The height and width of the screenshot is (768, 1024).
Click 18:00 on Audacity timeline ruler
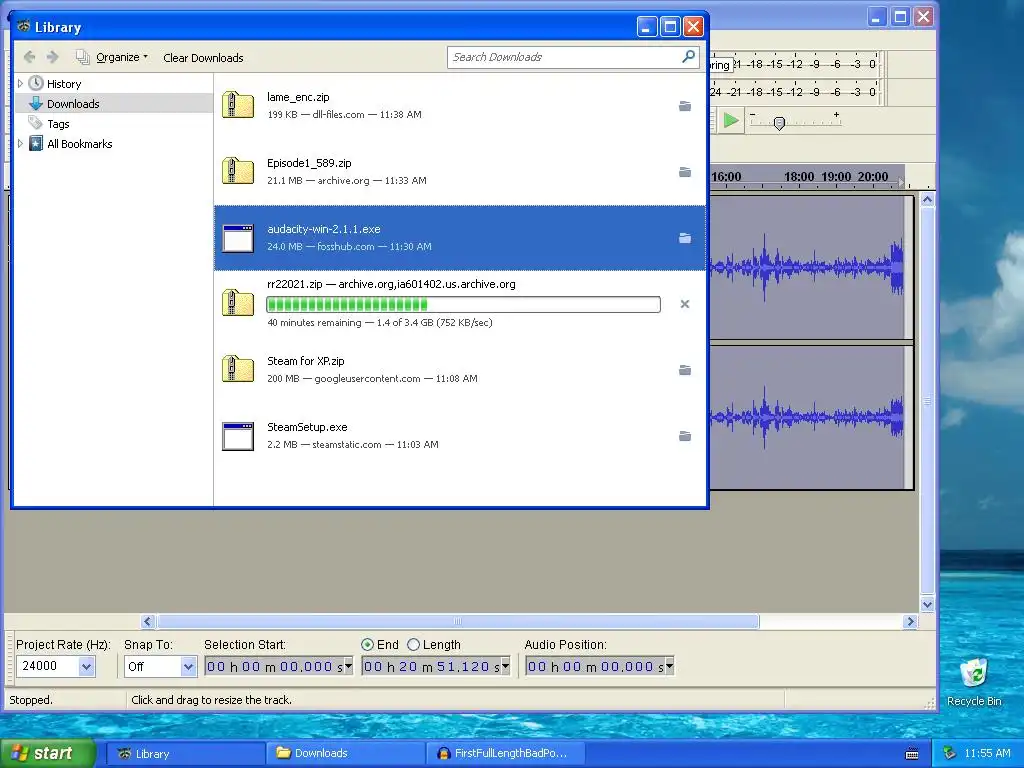[799, 177]
